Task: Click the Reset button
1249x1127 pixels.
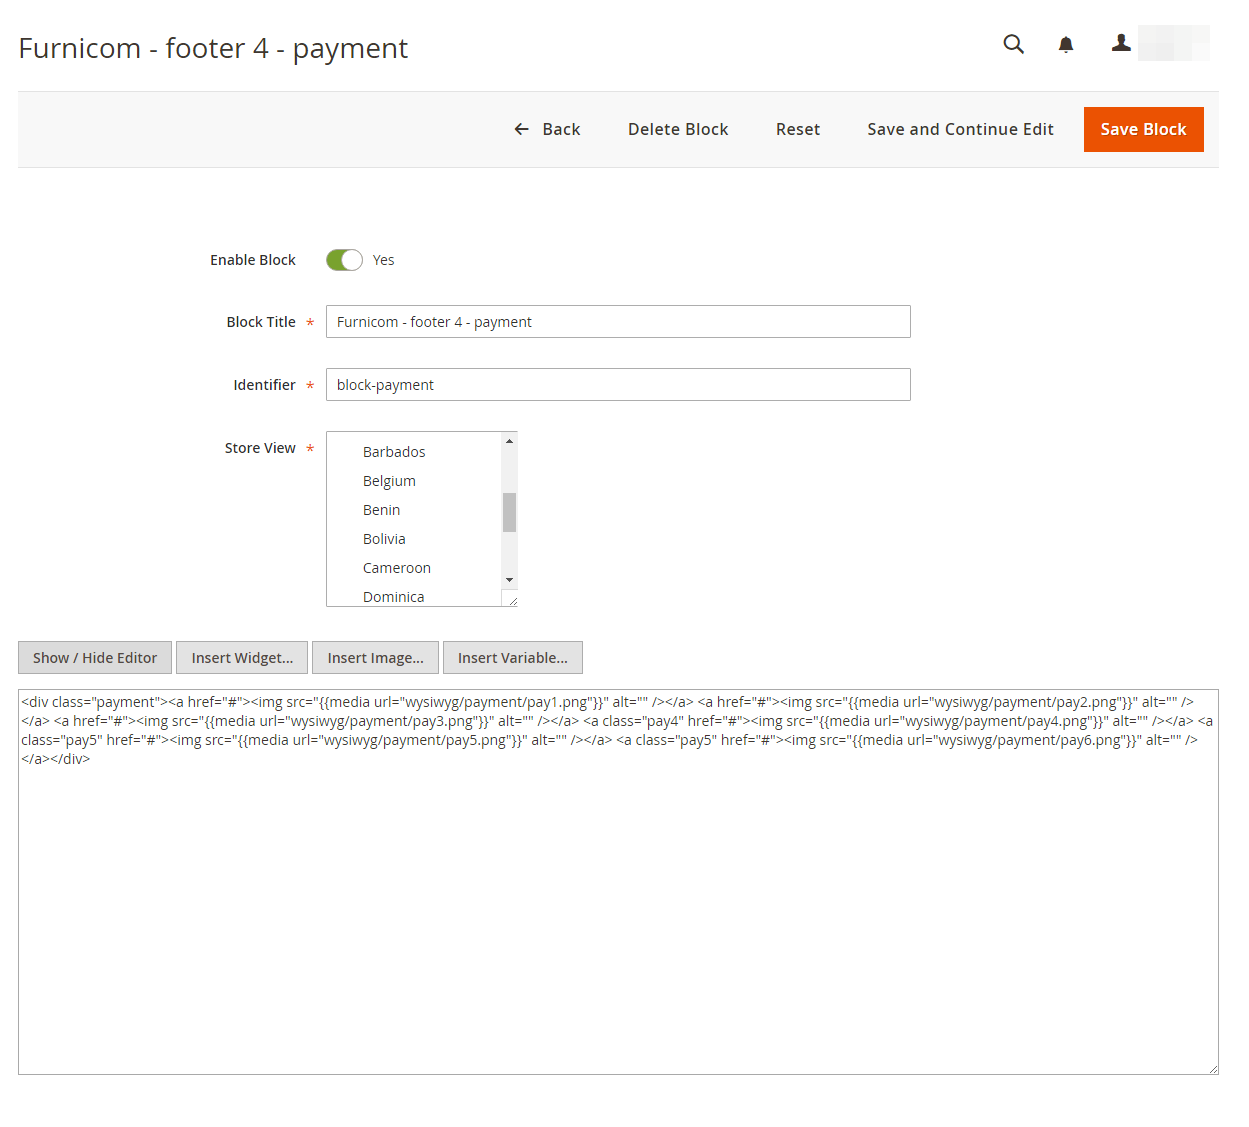Action: click(798, 129)
